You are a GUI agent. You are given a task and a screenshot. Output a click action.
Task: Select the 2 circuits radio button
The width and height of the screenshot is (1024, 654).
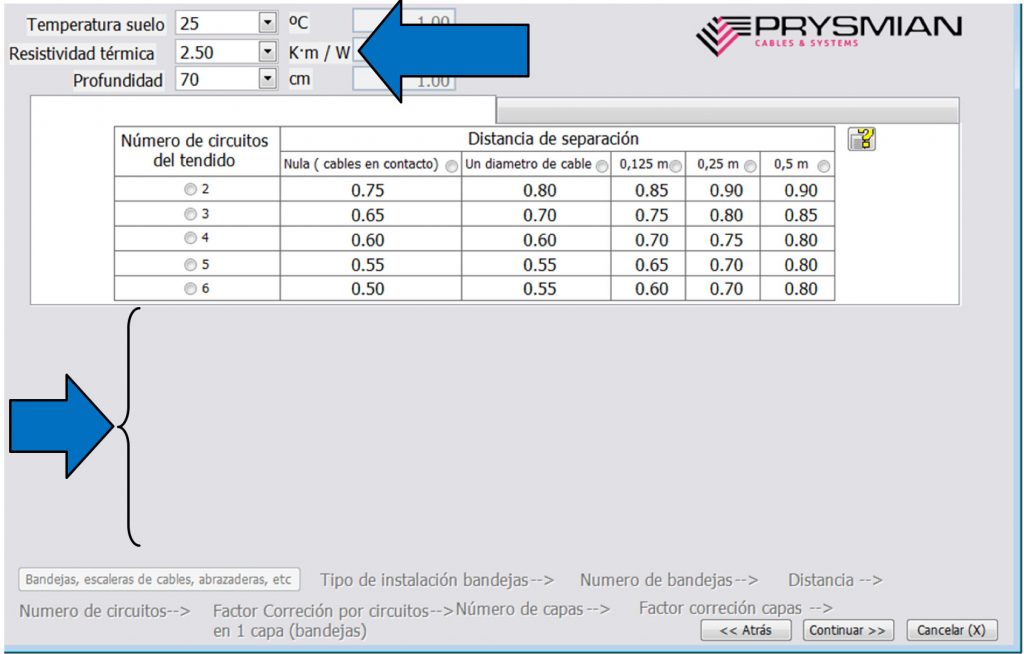[190, 189]
